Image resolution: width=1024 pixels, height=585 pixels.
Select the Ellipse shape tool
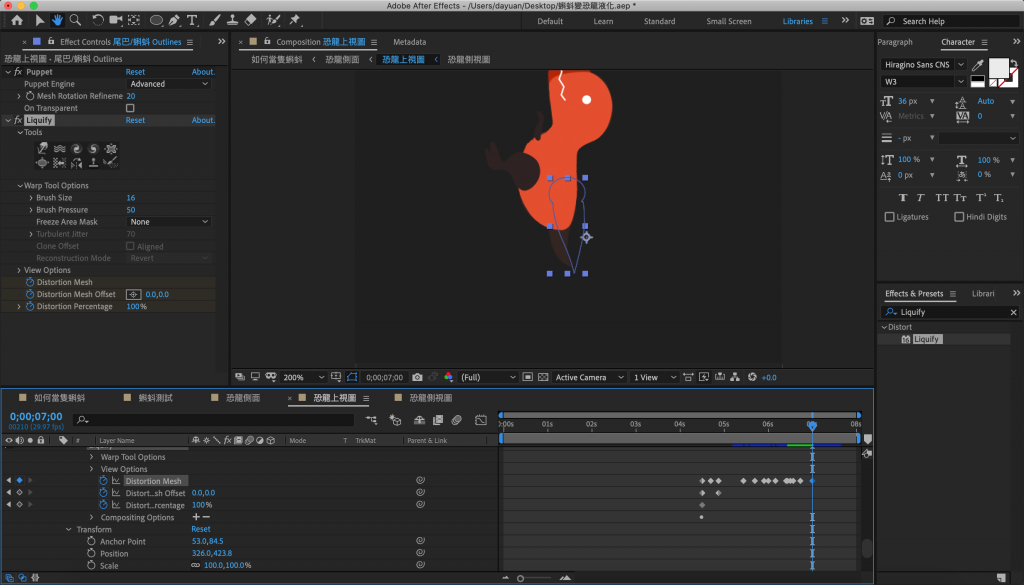point(156,20)
